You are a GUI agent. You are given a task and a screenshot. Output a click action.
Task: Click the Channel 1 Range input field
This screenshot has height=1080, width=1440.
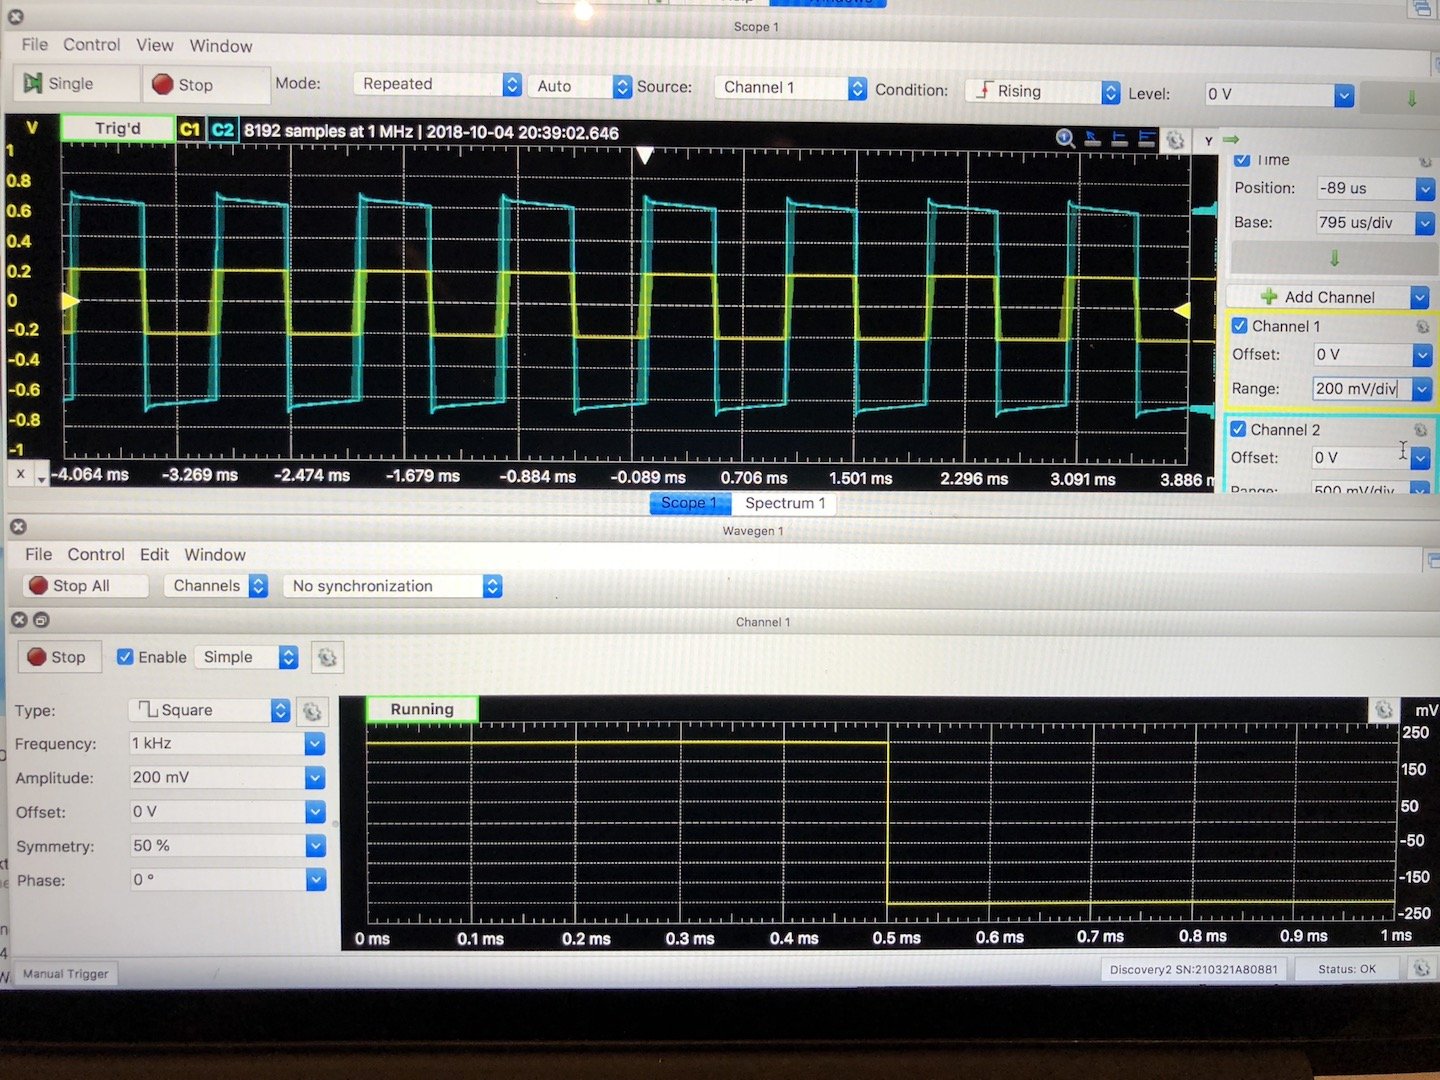click(x=1361, y=389)
